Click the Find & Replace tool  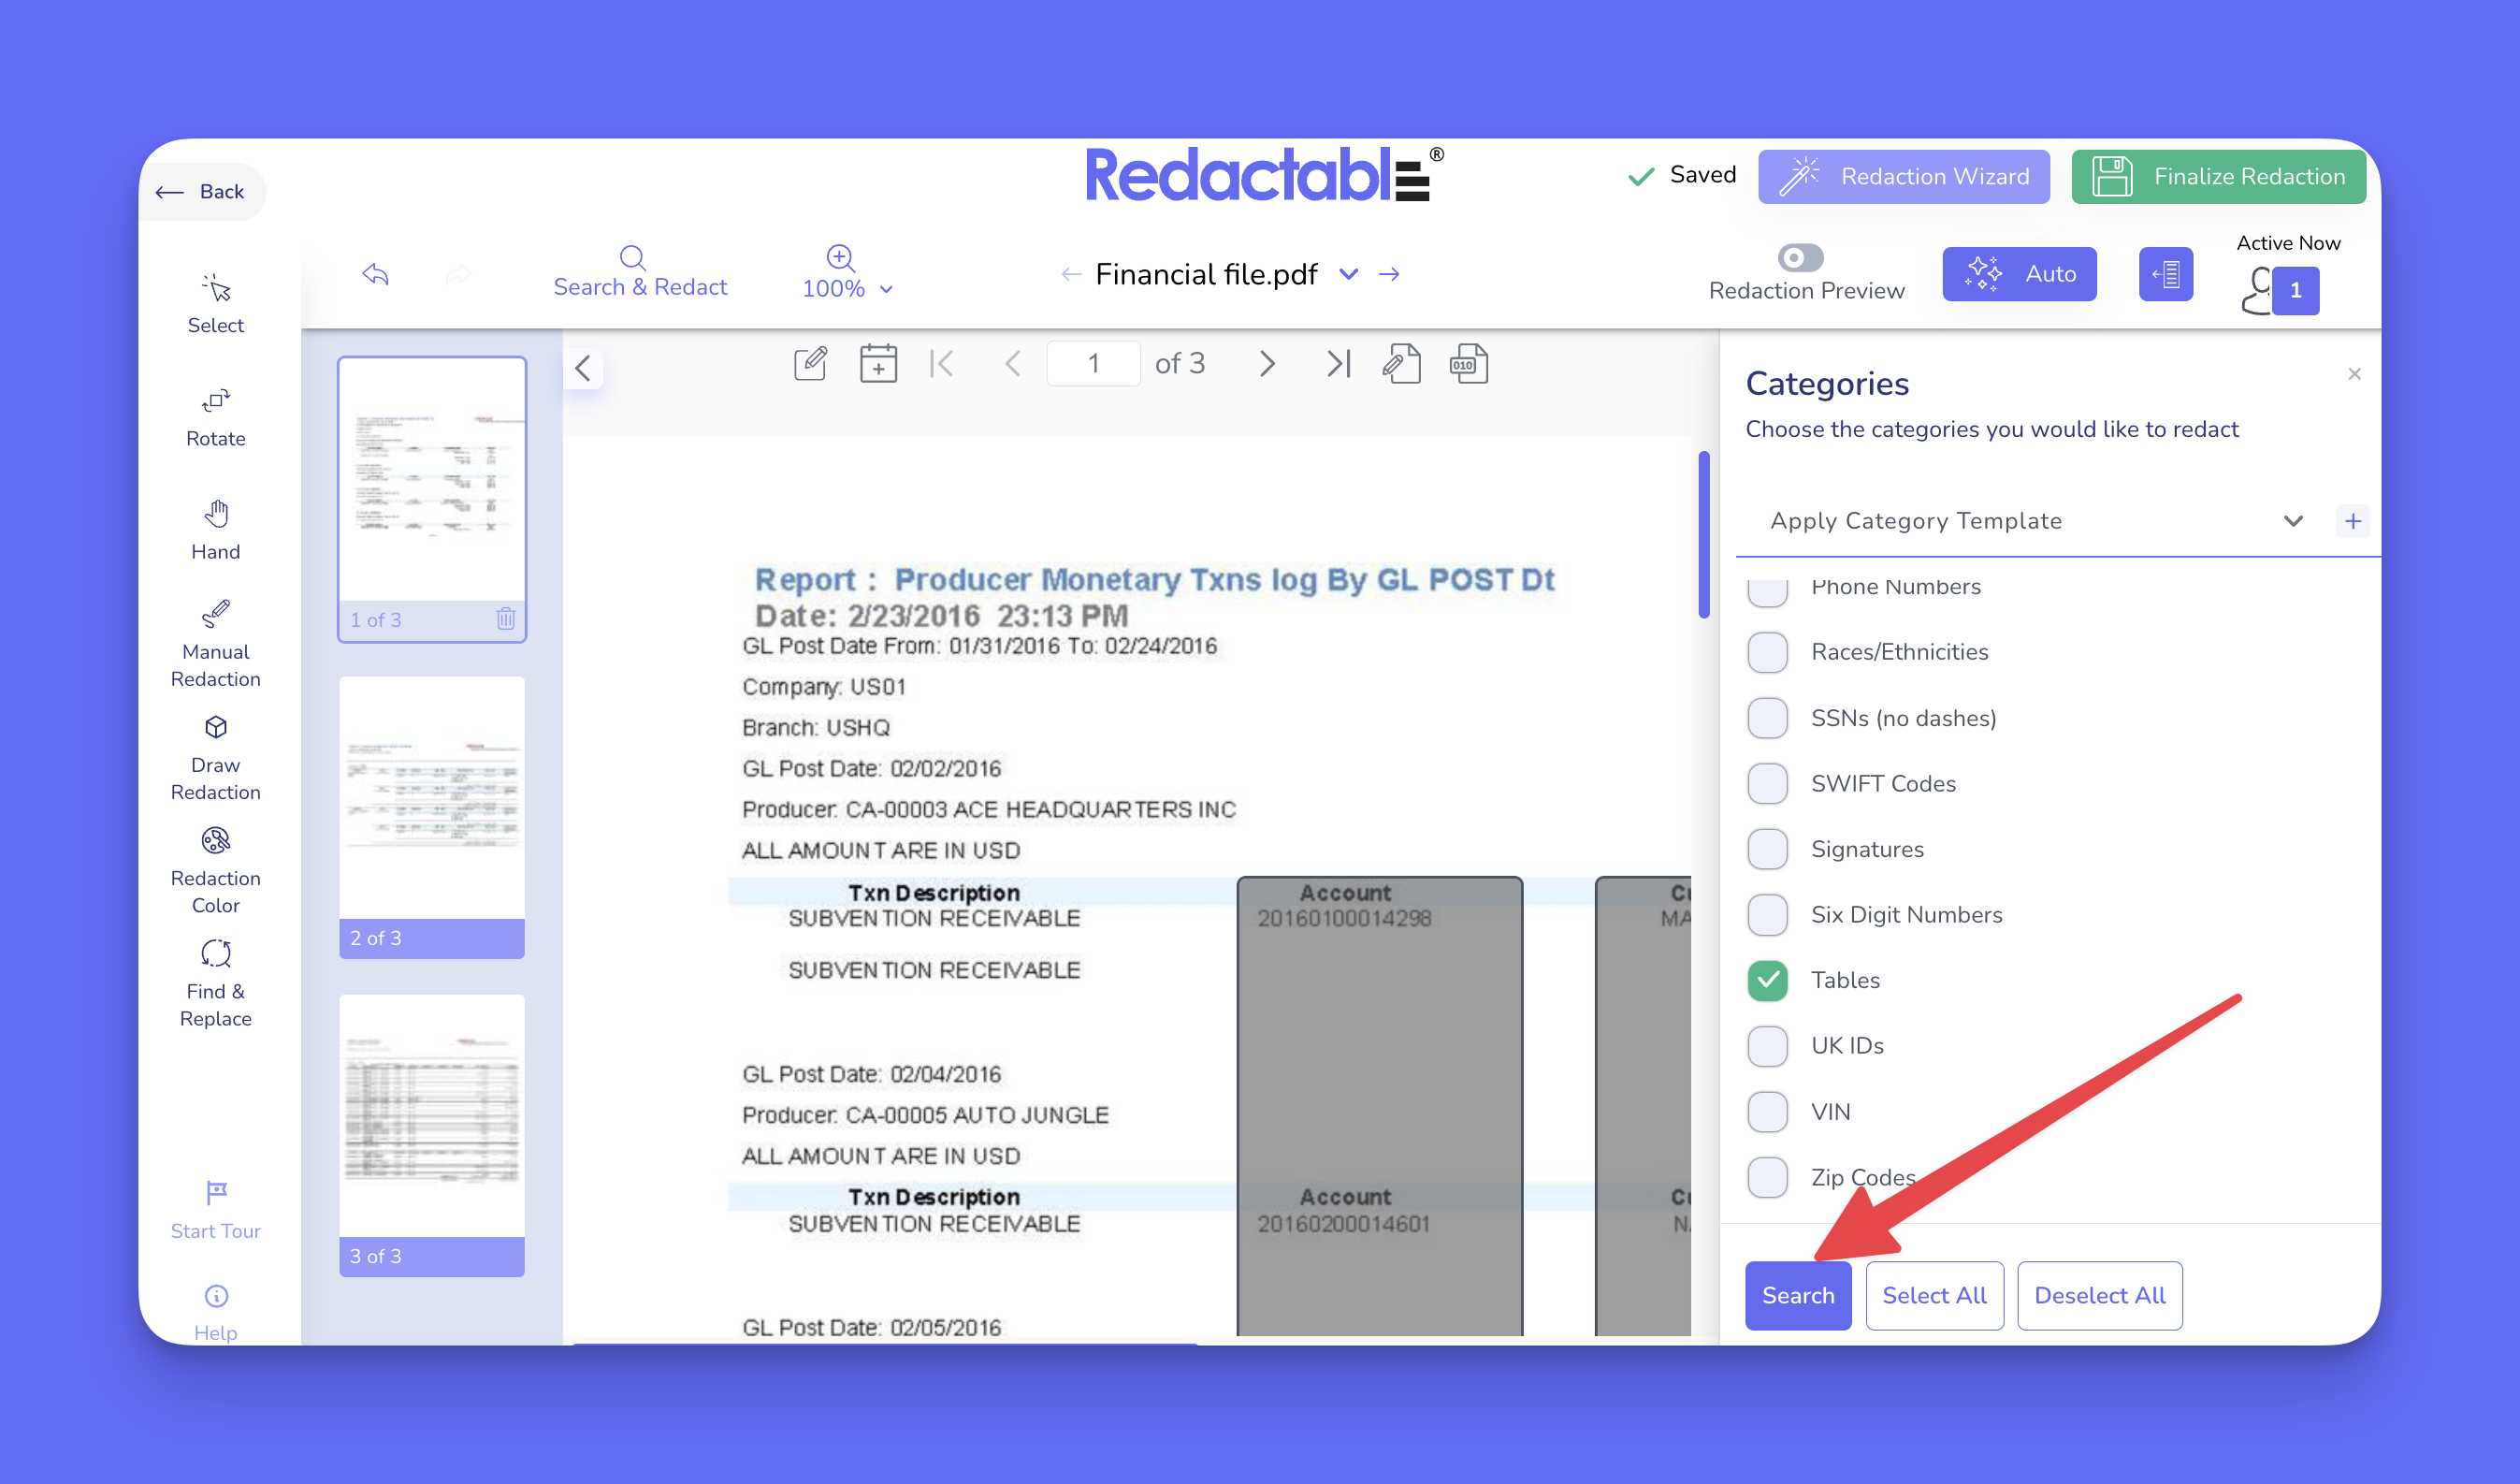(x=215, y=982)
